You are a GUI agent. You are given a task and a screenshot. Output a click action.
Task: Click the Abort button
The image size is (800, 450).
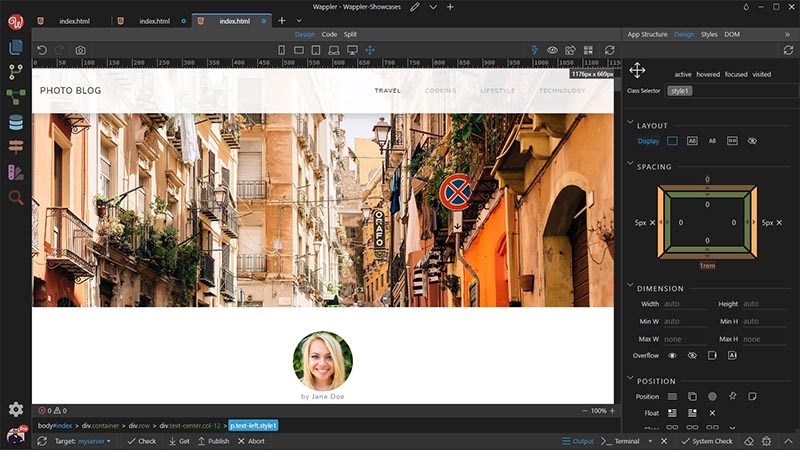(x=252, y=441)
